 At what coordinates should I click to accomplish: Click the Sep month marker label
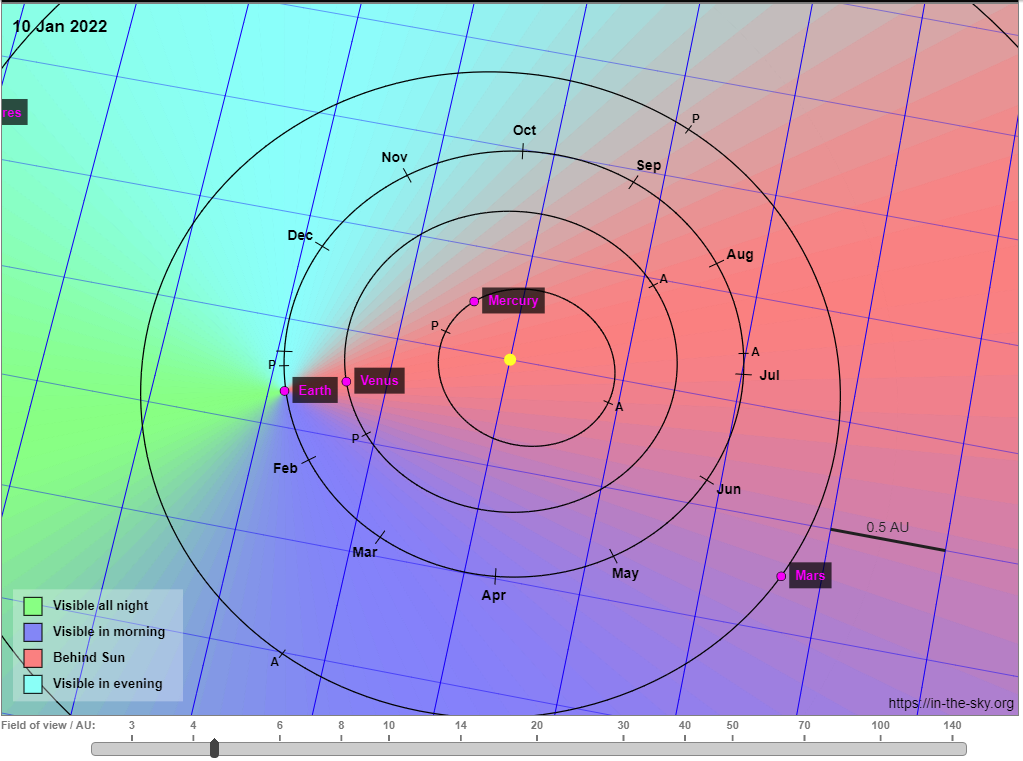coord(649,165)
